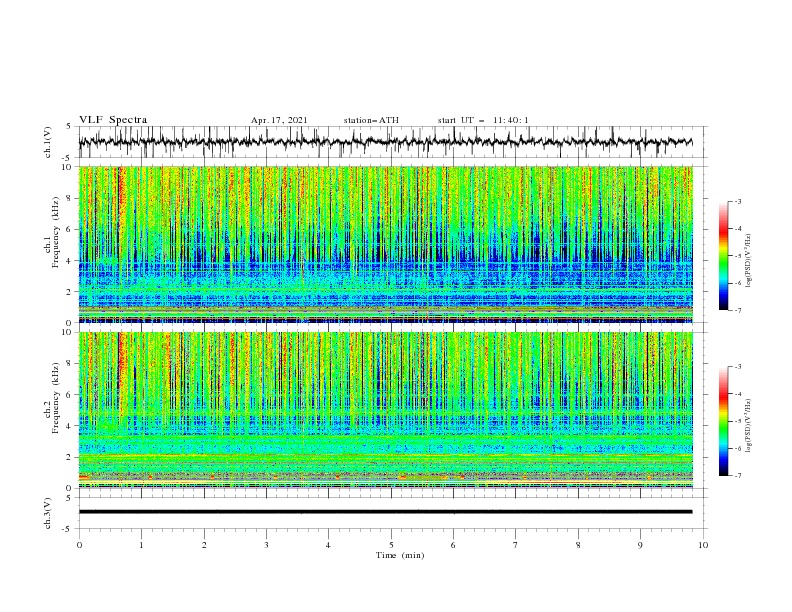Select the "start UT = 11:40: 1" text
The width and height of the screenshot is (792, 612).
pos(483,120)
